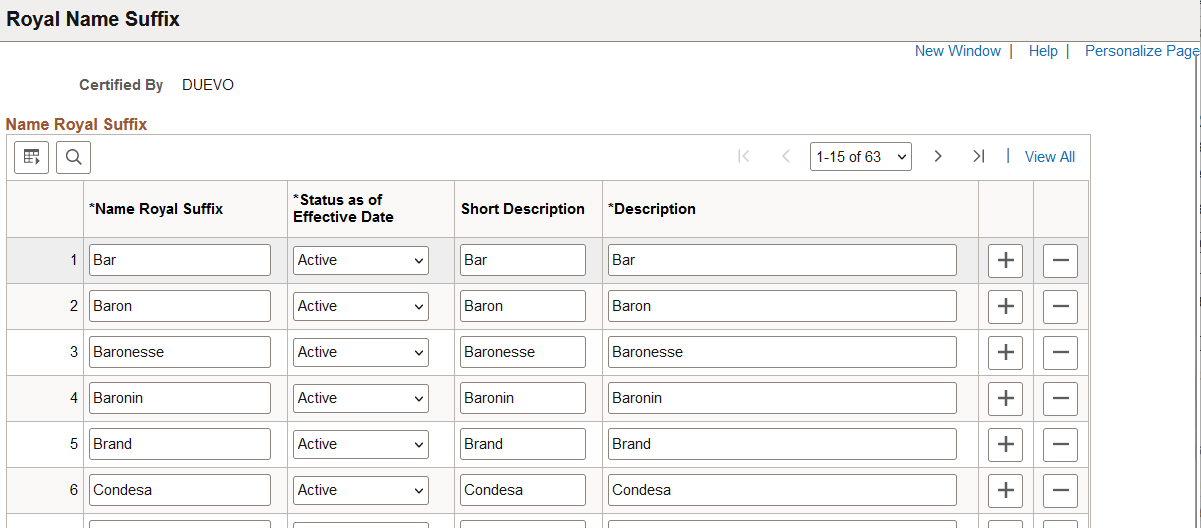Click Description field for Baron

[782, 306]
